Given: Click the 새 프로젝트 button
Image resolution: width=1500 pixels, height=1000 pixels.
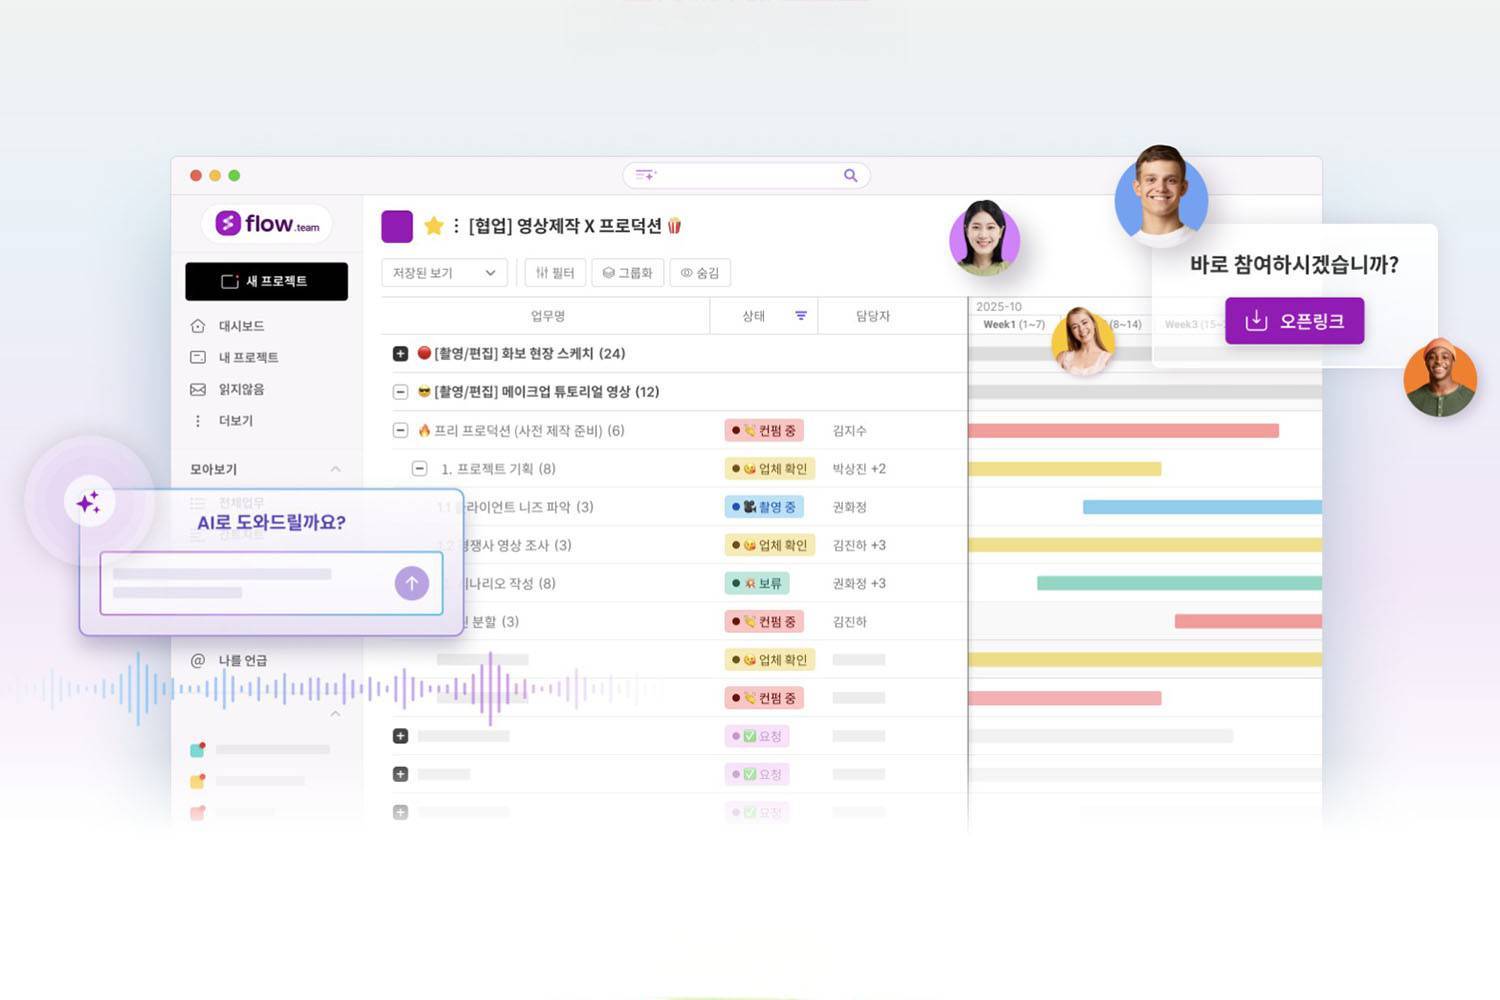Looking at the screenshot, I should (x=266, y=281).
